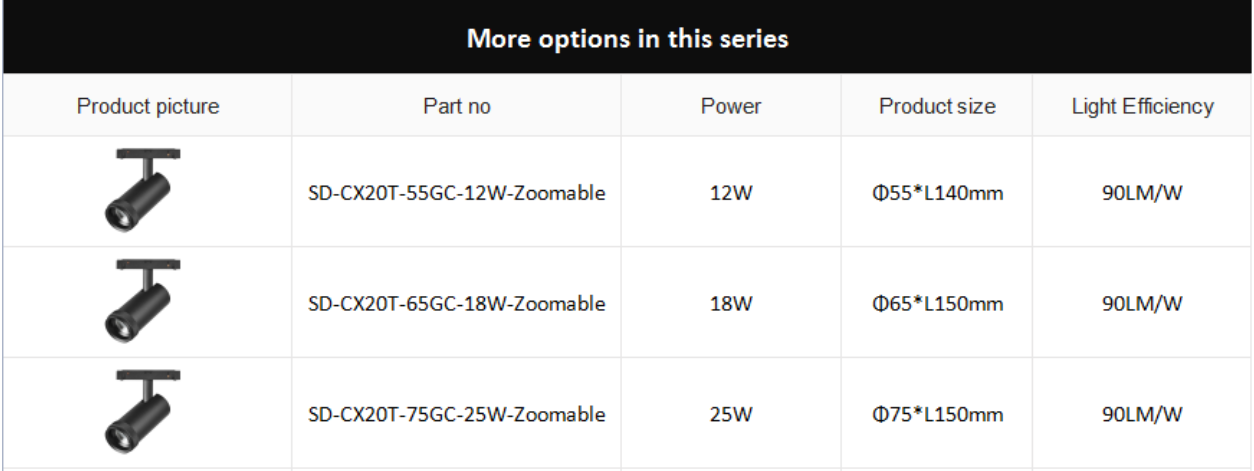This screenshot has width=1254, height=471.
Task: Select the 12W power cell
Action: (731, 193)
